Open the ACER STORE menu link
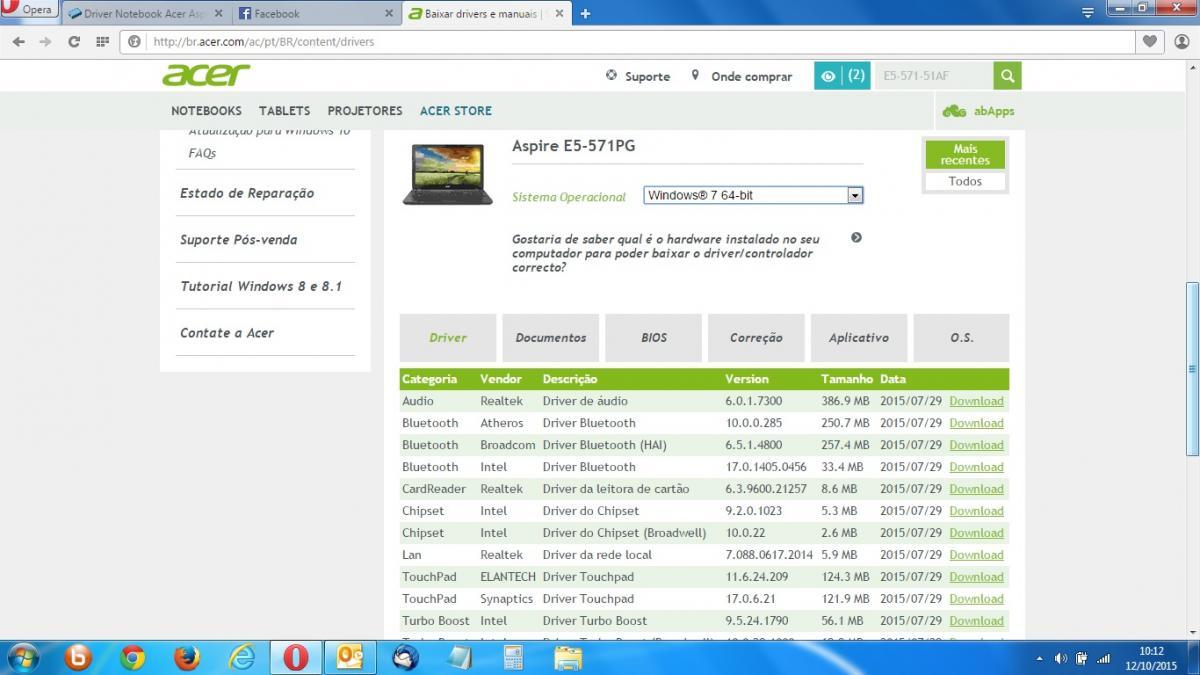This screenshot has width=1200, height=675. pyautogui.click(x=456, y=111)
